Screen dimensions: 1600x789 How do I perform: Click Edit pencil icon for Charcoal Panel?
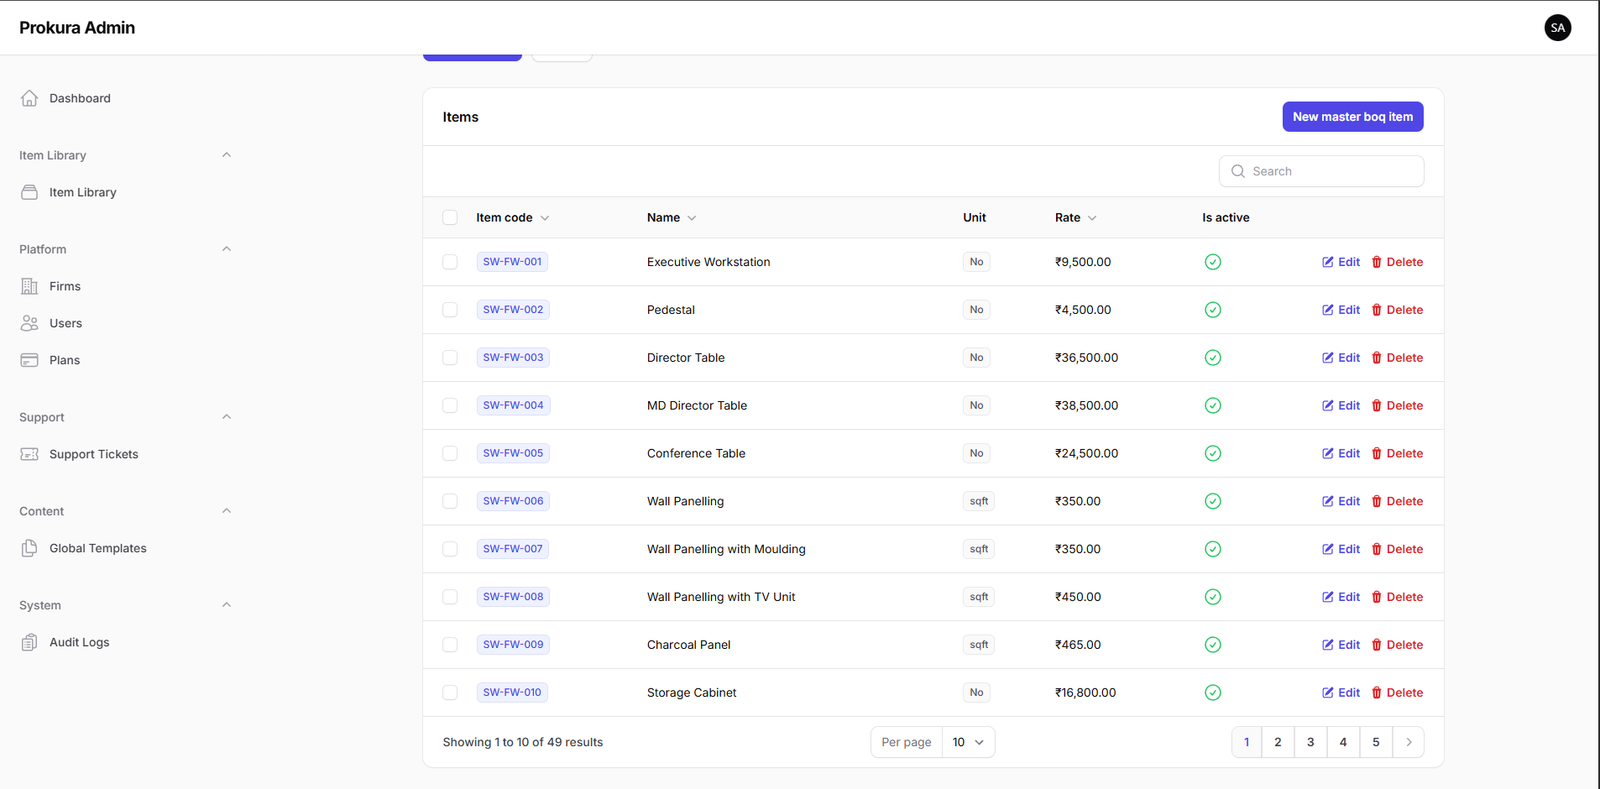point(1328,645)
